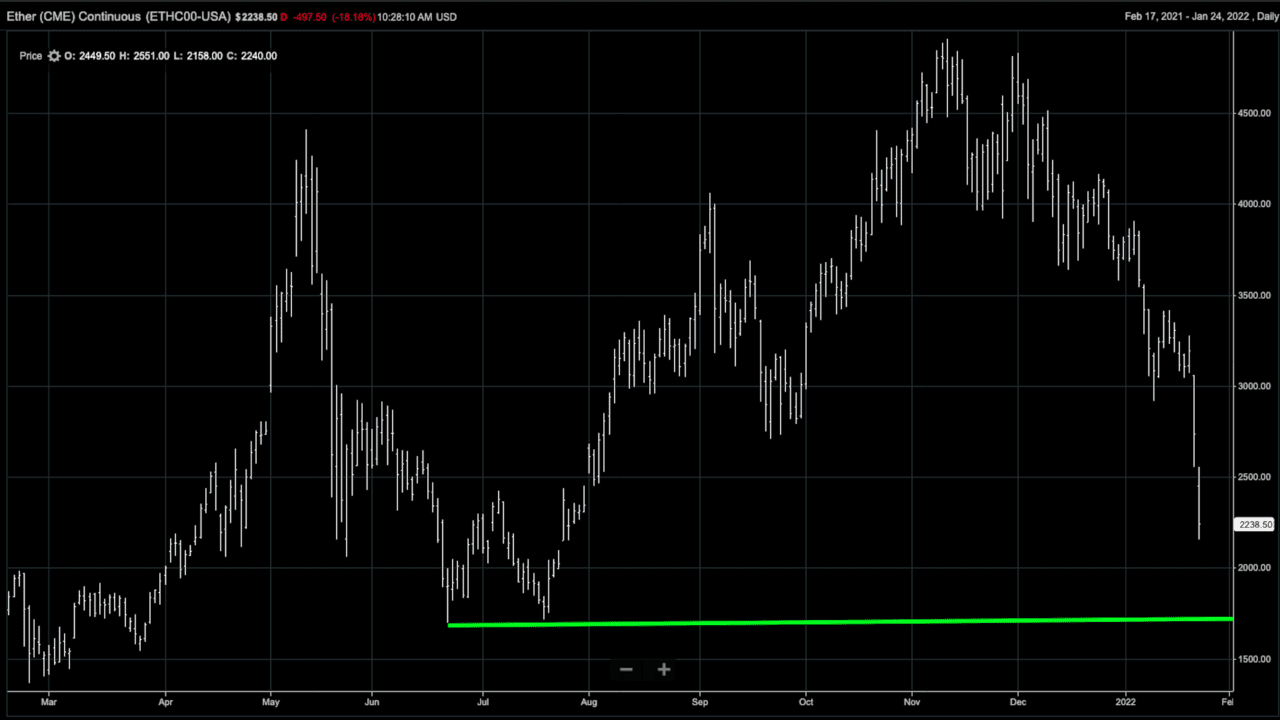Click the Jul label on time axis
The height and width of the screenshot is (720, 1280).
click(483, 703)
